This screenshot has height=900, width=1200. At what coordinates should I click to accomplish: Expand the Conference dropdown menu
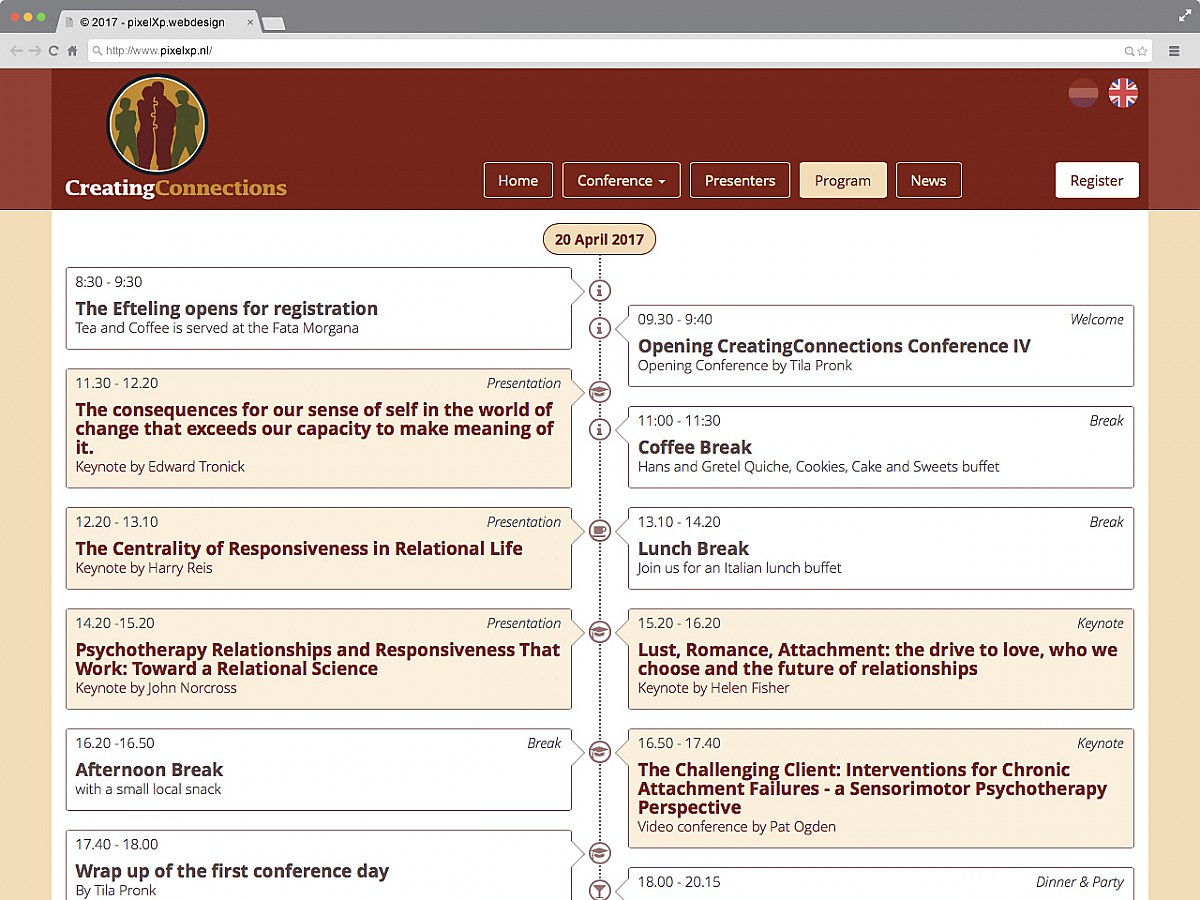pos(621,181)
